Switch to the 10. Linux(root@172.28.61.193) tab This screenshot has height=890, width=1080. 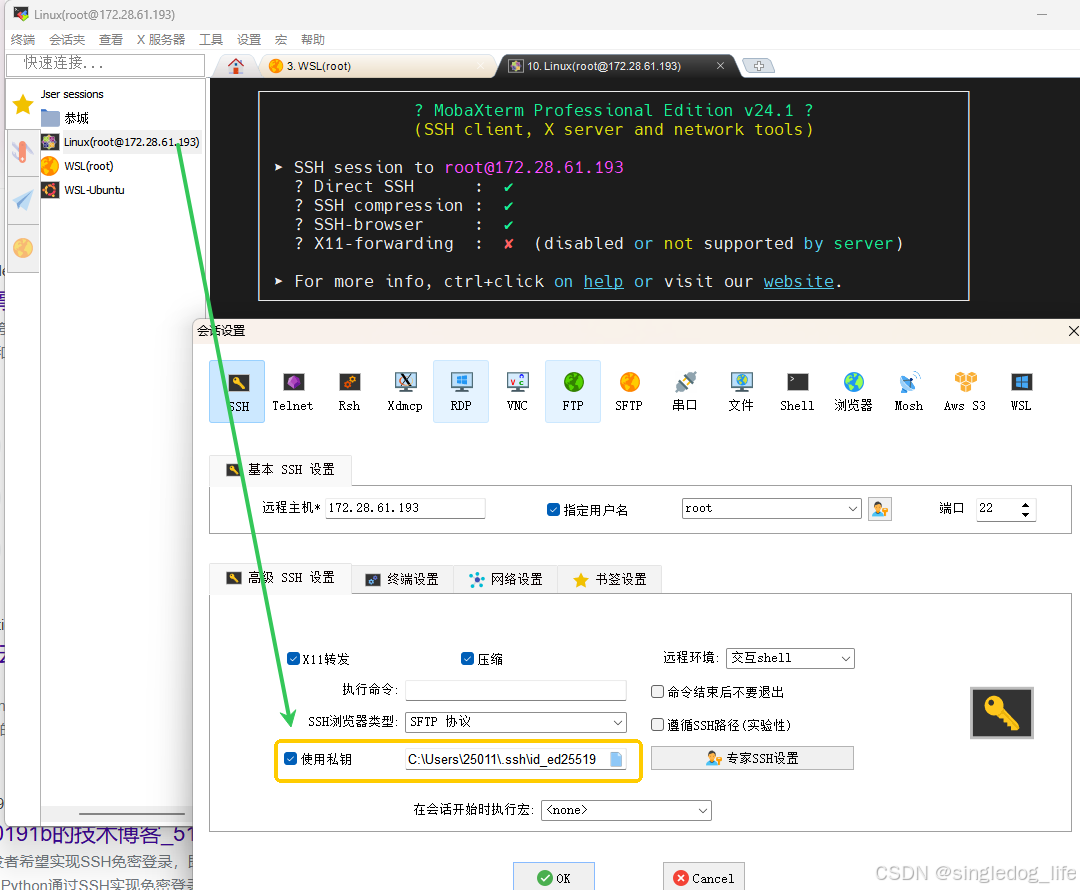coord(616,66)
